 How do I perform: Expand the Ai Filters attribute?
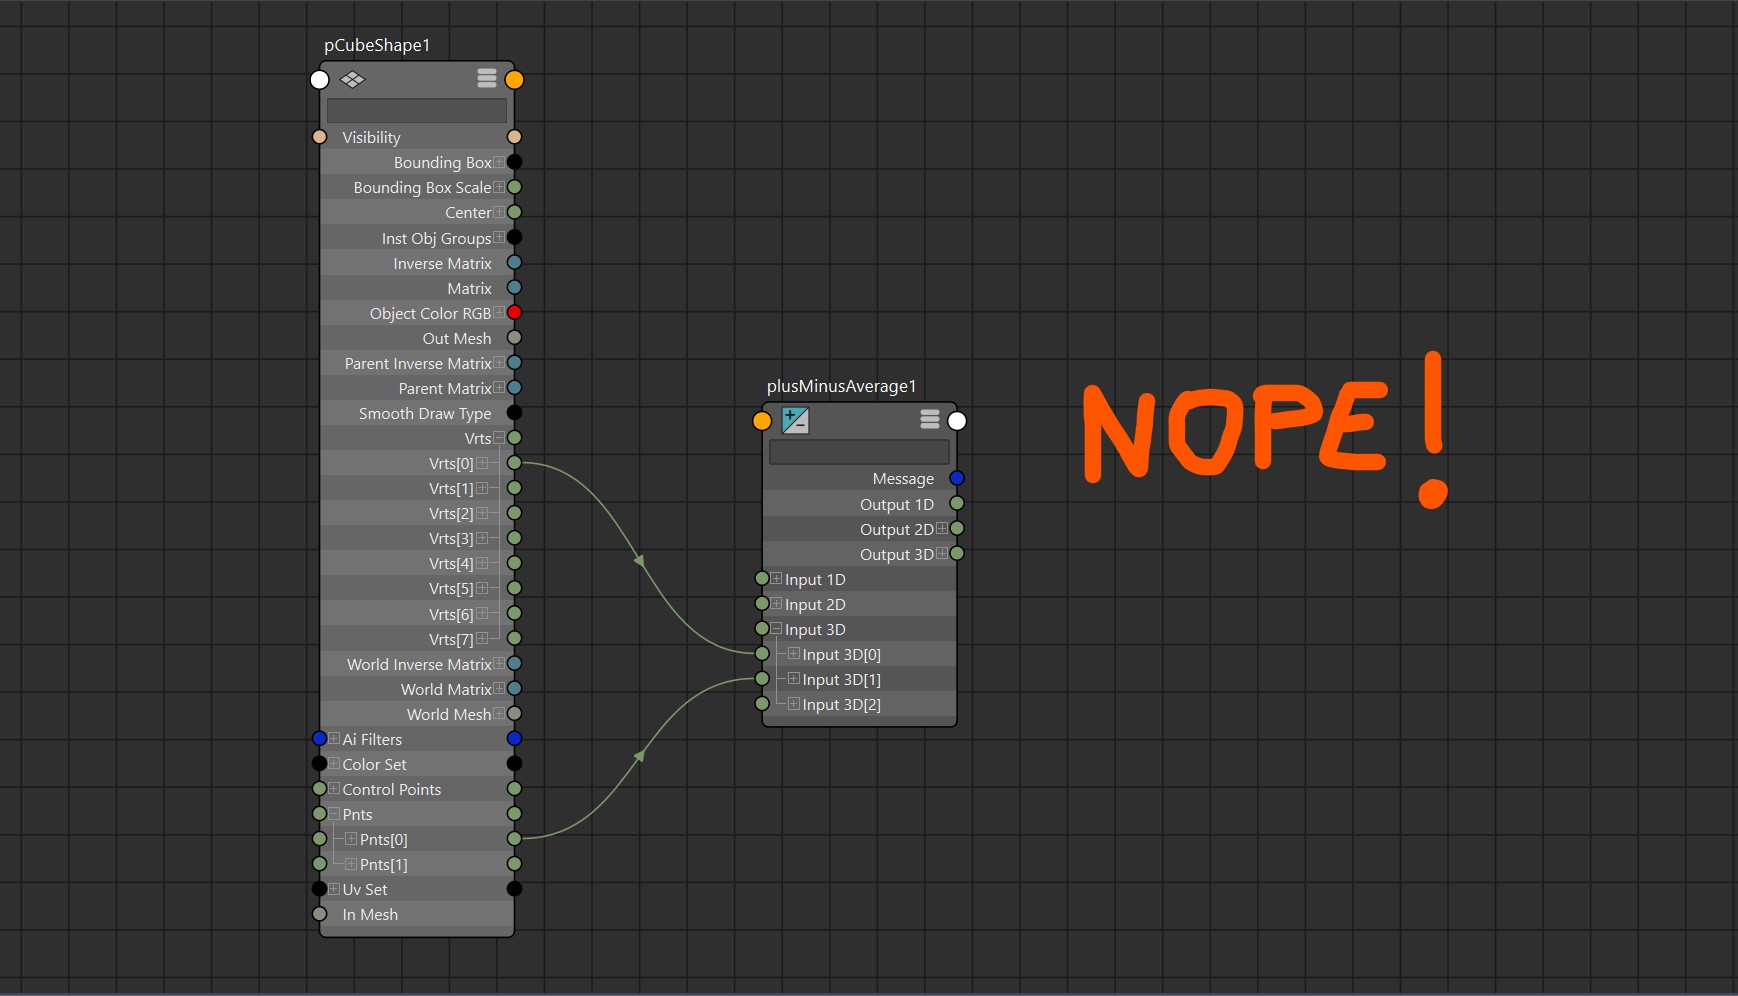coord(334,739)
